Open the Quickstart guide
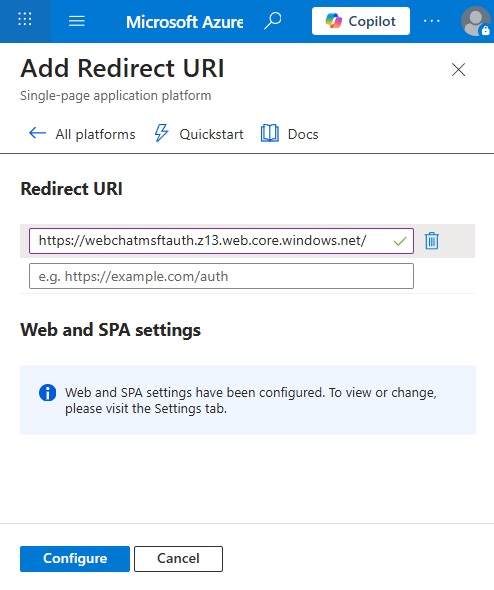This screenshot has width=494, height=590. pyautogui.click(x=199, y=134)
